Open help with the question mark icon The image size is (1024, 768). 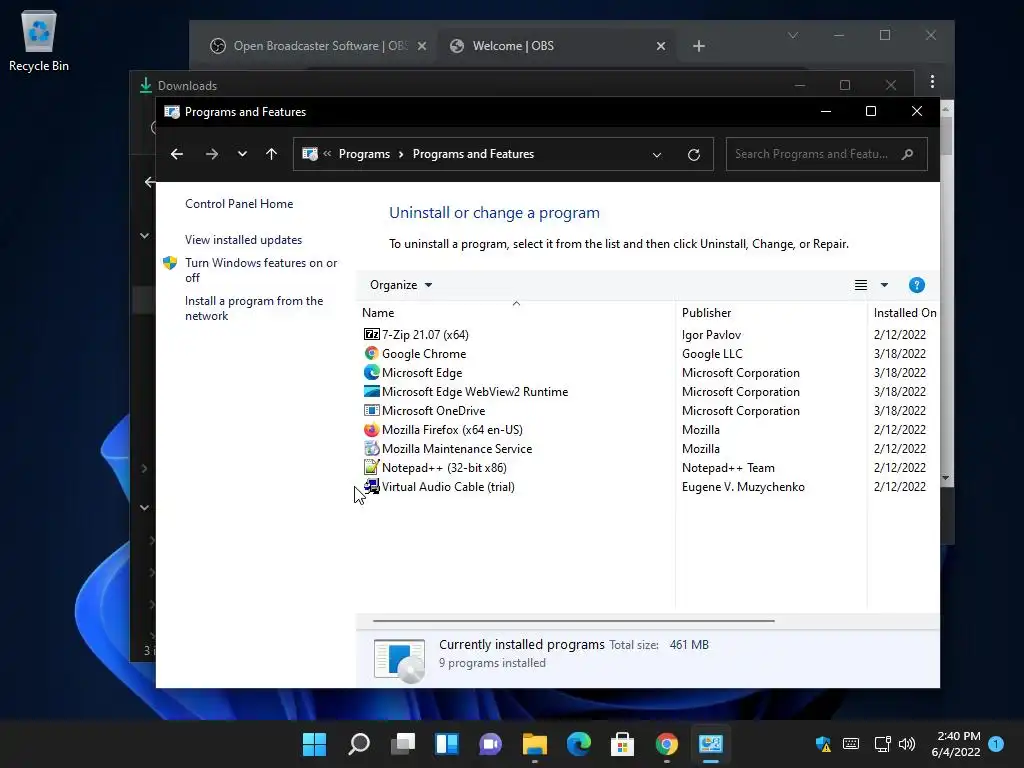tap(916, 285)
